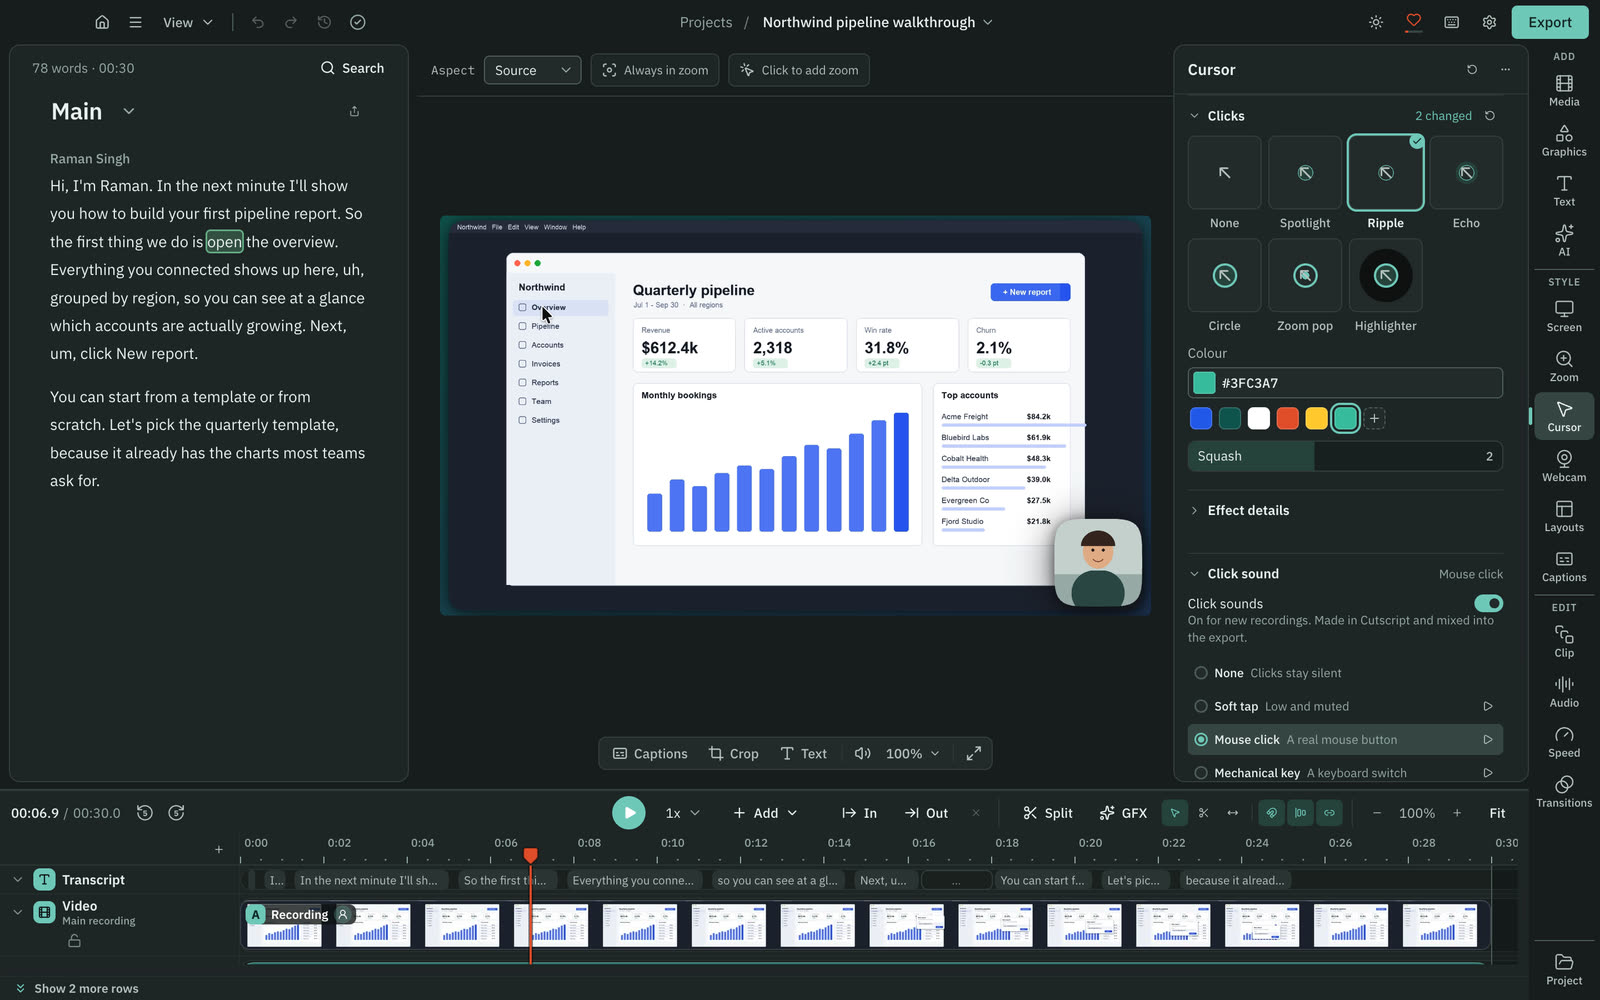
Task: Open the Project folder panel
Action: coord(1564,969)
